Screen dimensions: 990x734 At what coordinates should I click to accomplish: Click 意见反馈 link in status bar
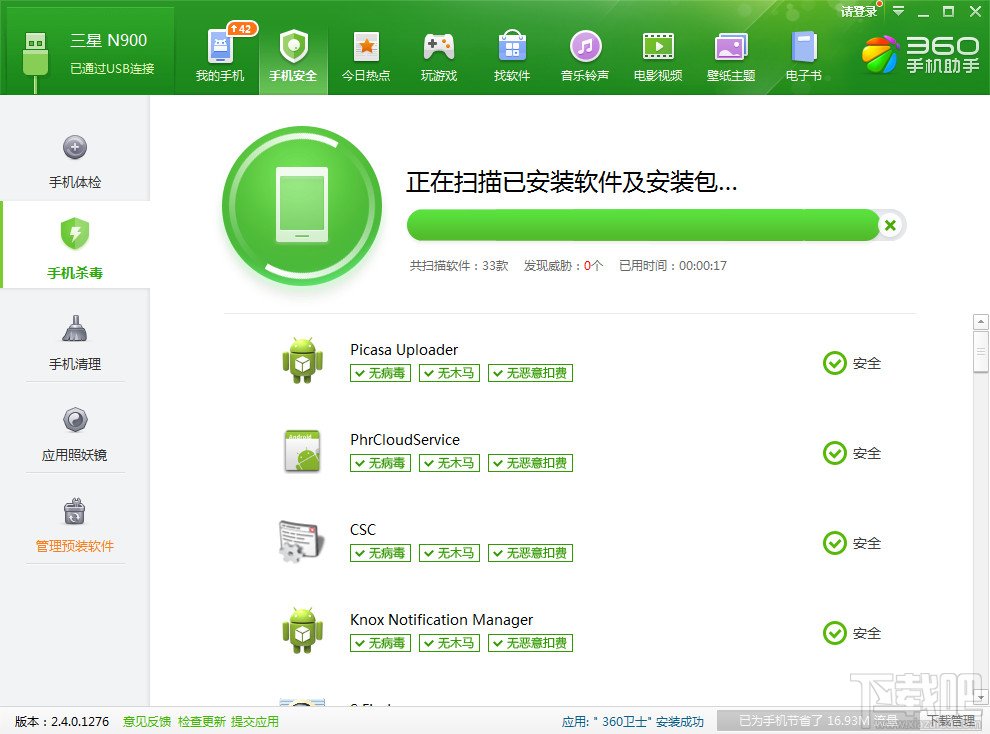146,721
